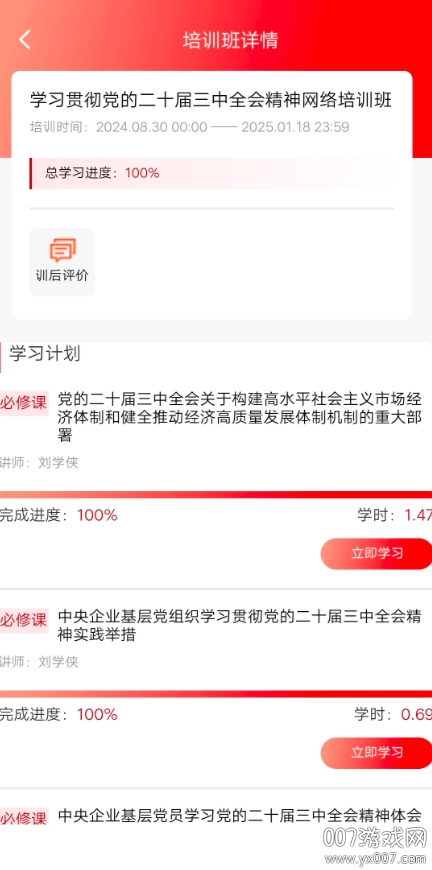
Task: Tap the first course's 必修课 tag
Action: (x=24, y=403)
